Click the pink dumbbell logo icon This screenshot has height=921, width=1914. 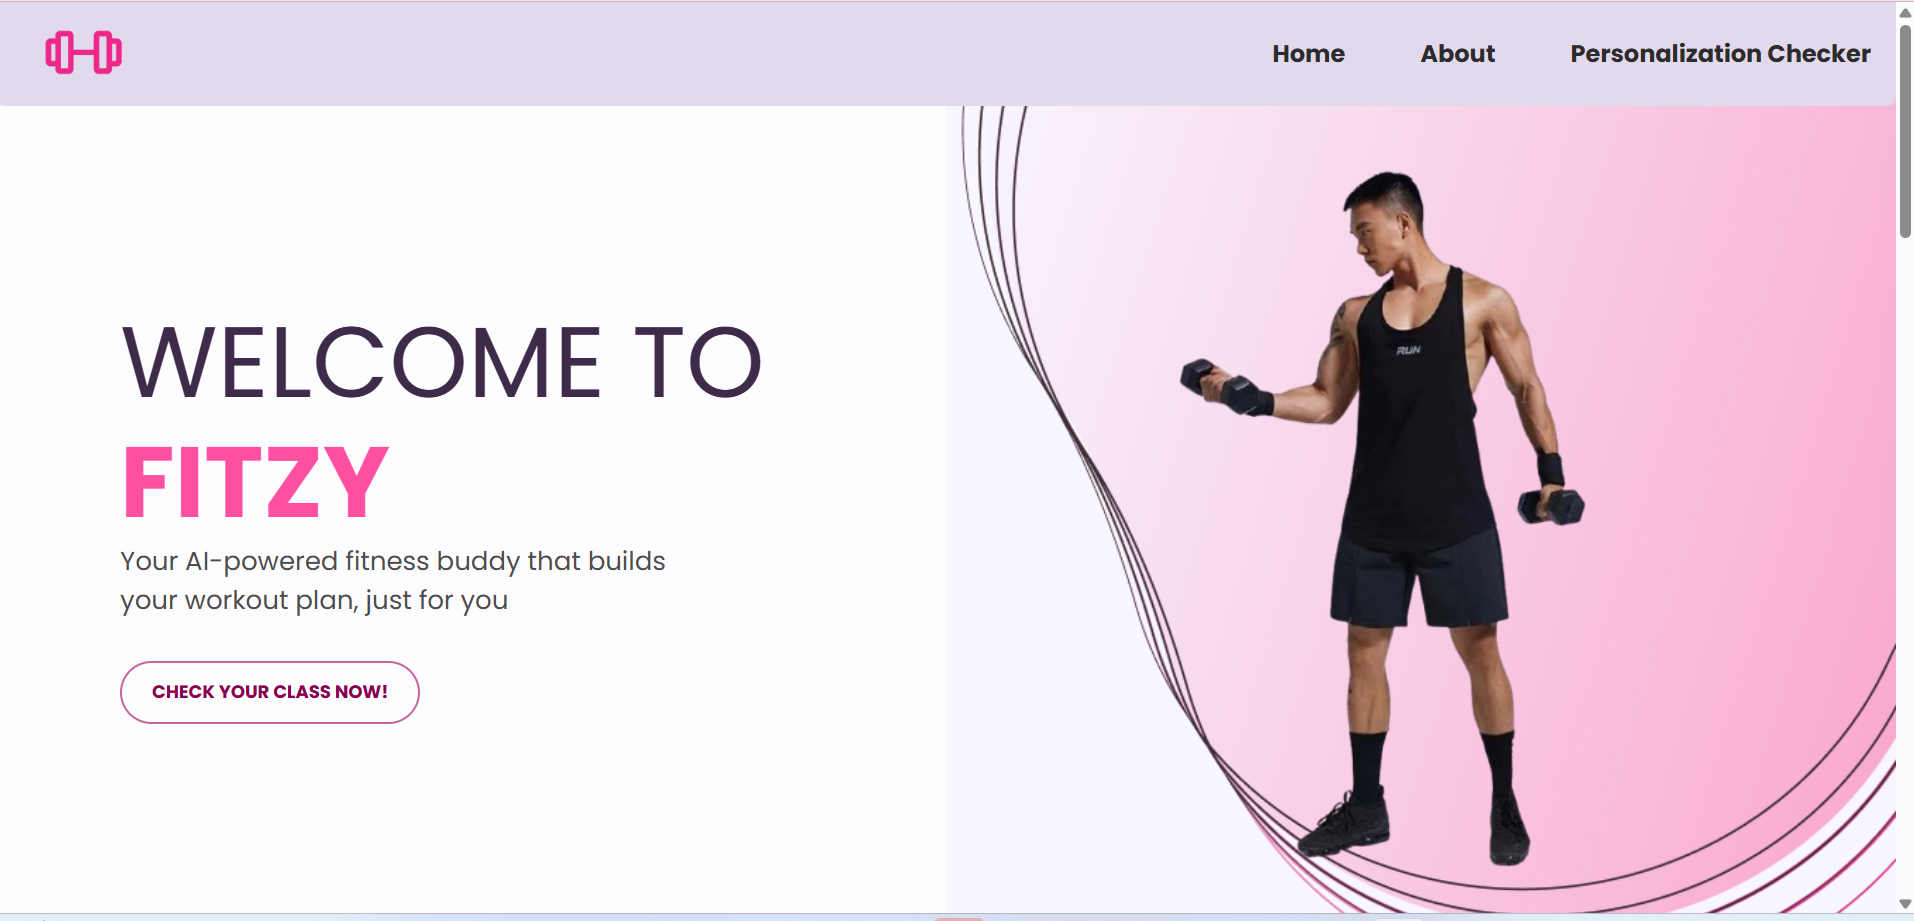84,53
